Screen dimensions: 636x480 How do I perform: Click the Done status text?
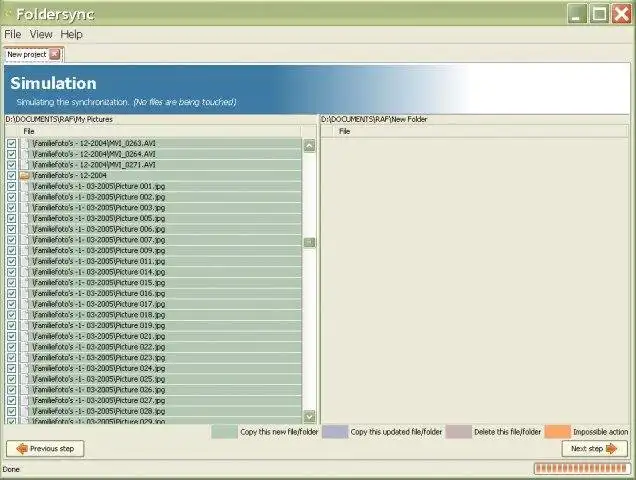point(11,469)
